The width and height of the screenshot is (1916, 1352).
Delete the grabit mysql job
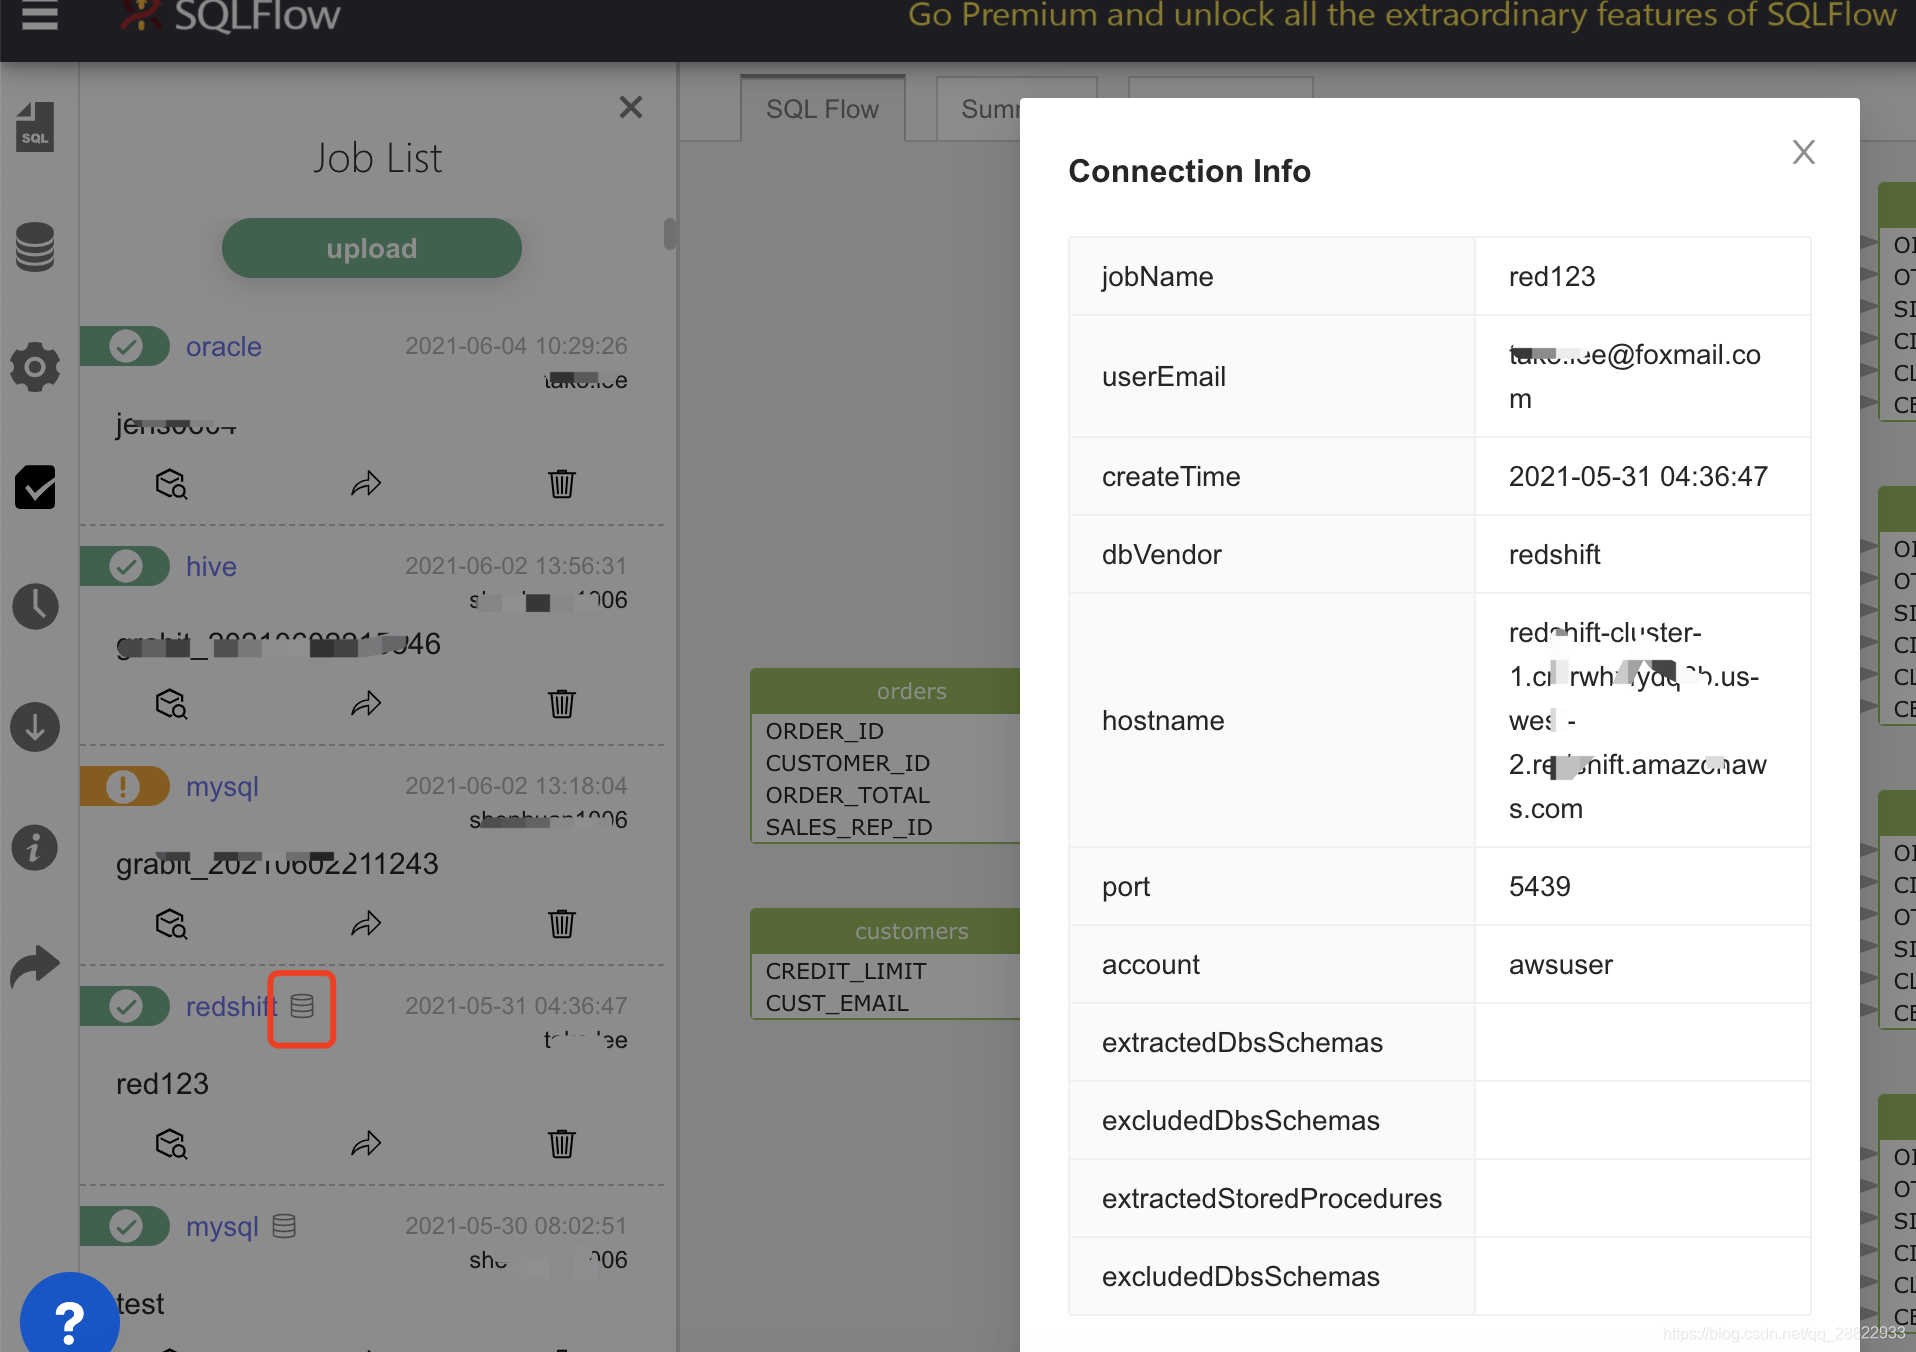pos(562,924)
